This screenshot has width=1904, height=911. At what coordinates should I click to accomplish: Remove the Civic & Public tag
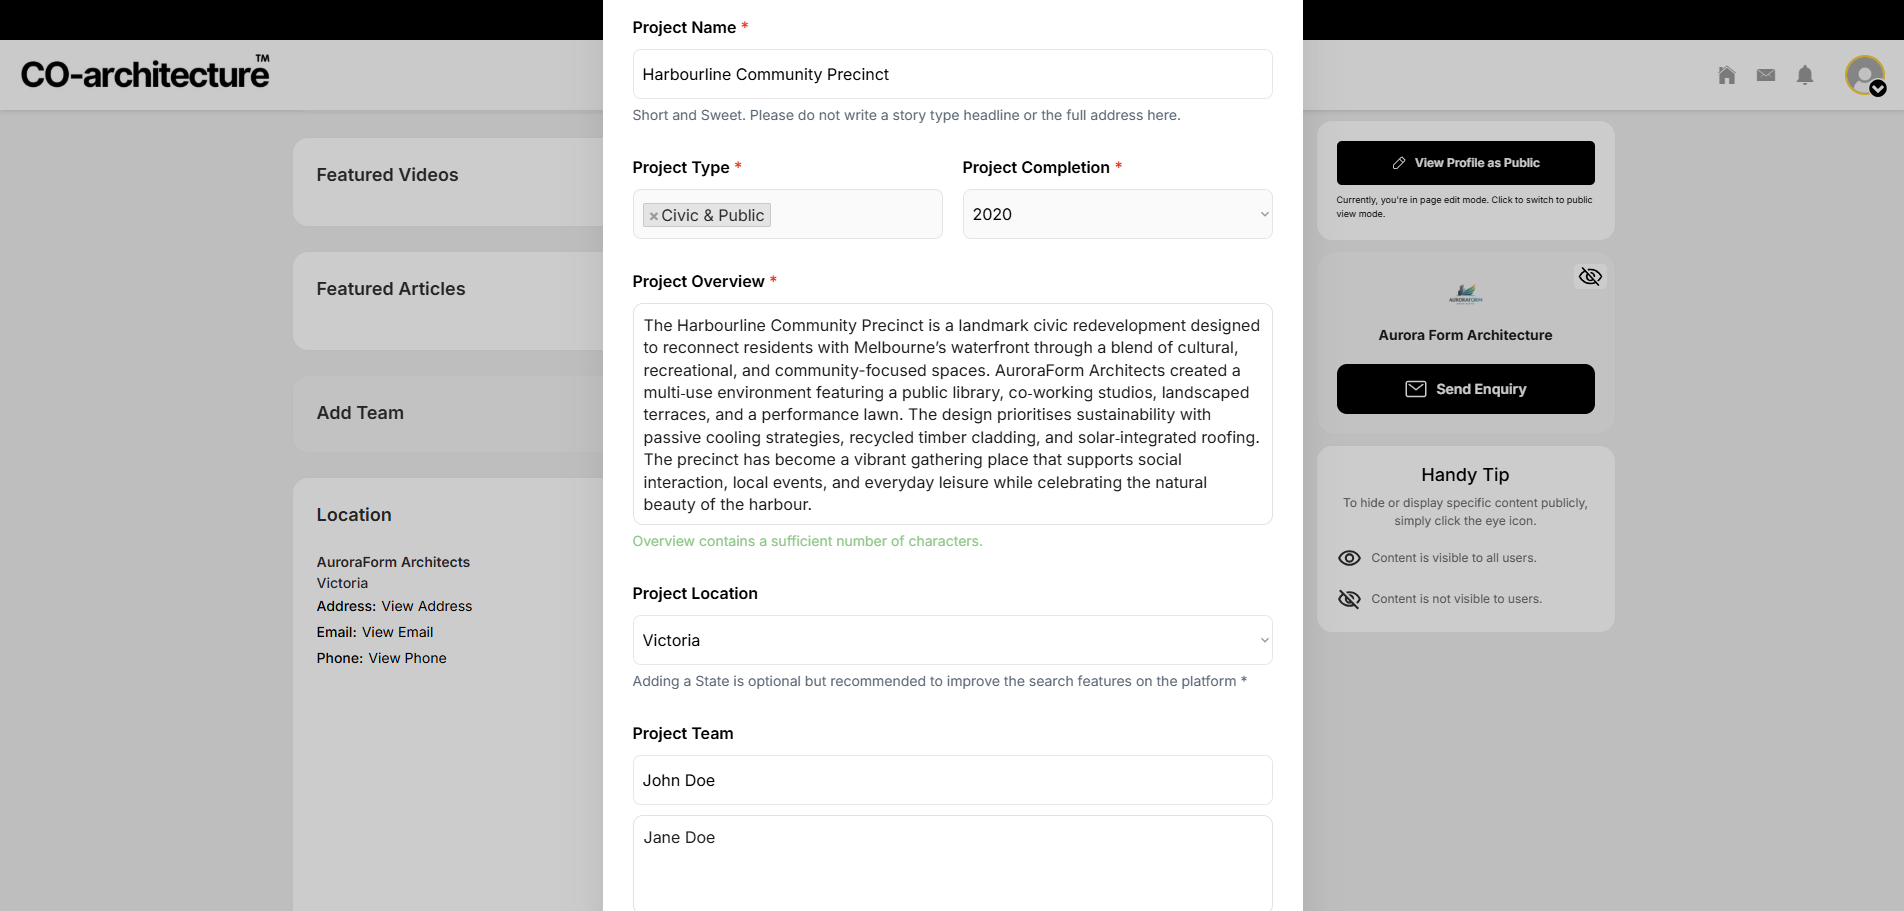[x=654, y=216]
